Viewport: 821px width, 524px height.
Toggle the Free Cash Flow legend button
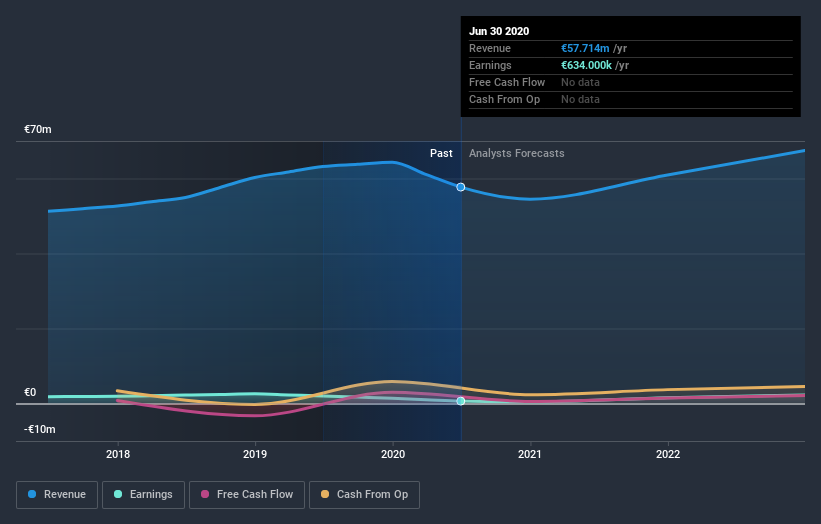[x=247, y=495]
